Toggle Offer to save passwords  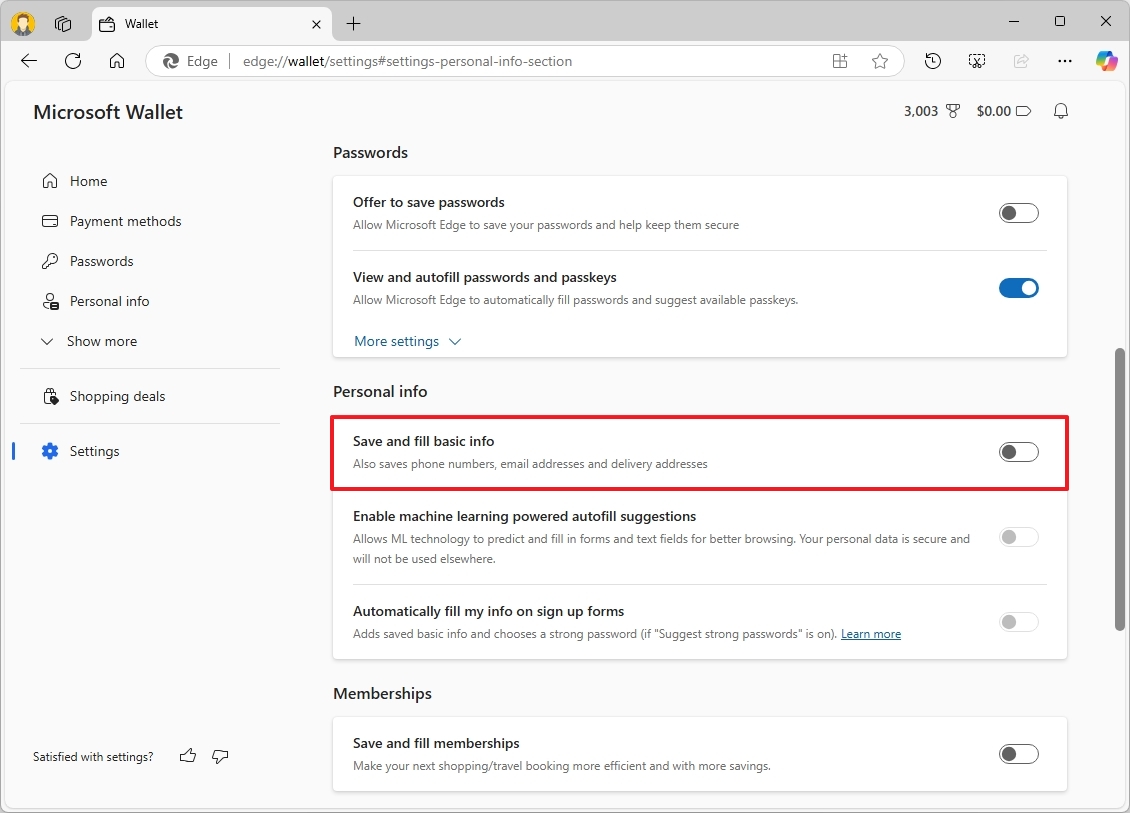coord(1018,213)
